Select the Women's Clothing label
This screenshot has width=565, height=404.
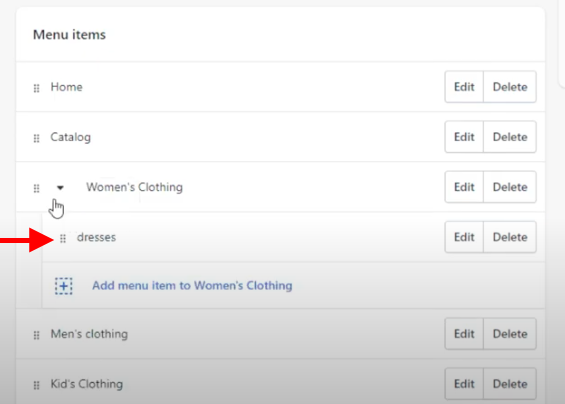click(134, 187)
